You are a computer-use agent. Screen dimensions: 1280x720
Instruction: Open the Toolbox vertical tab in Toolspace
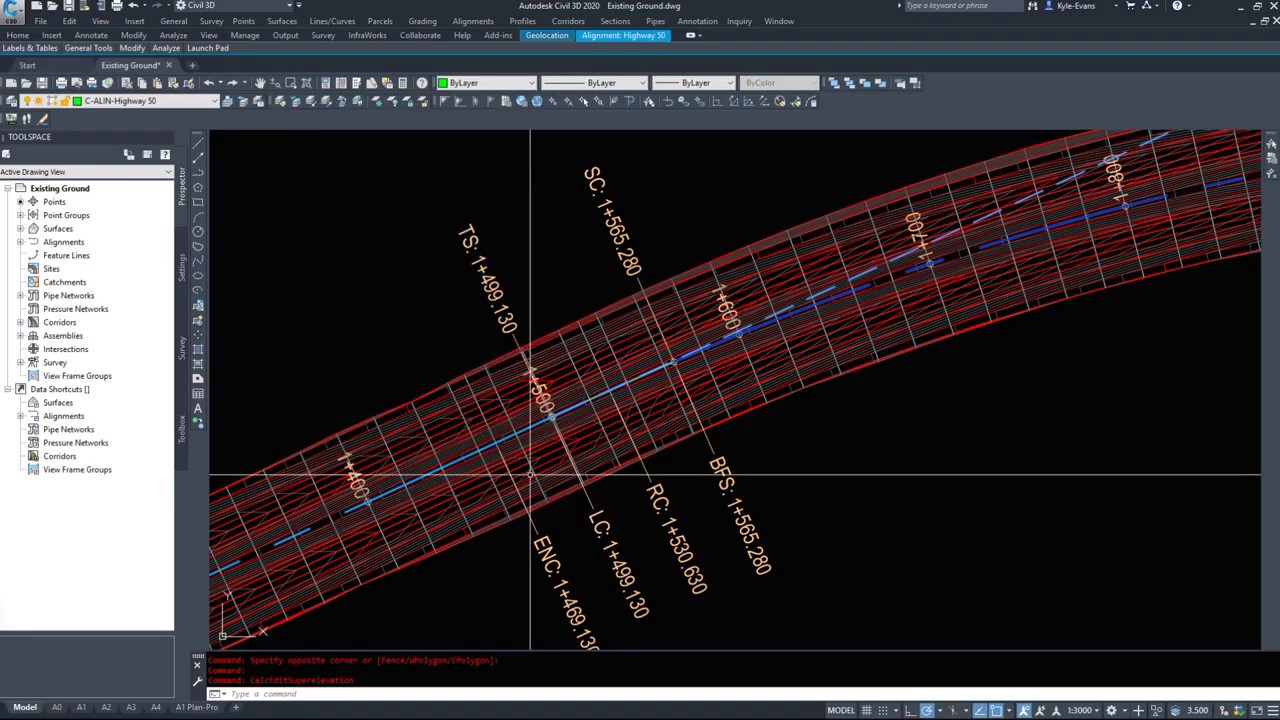coord(182,428)
